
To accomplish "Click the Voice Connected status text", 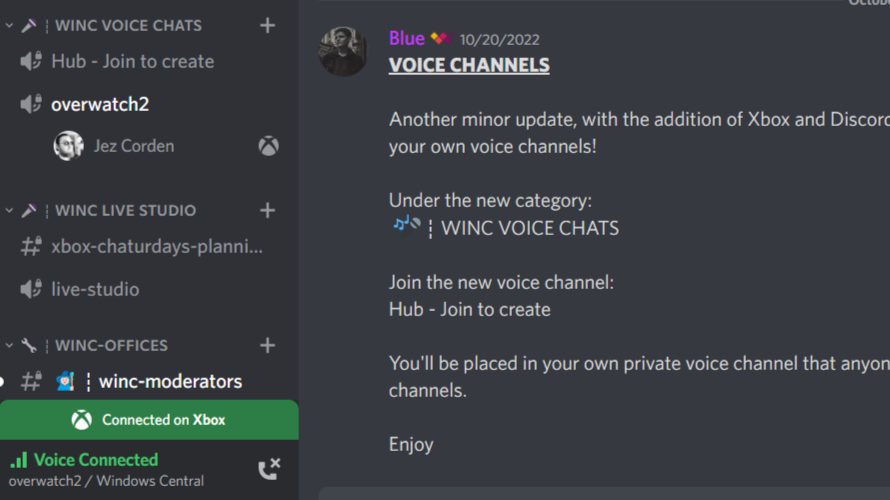I will tap(96, 460).
